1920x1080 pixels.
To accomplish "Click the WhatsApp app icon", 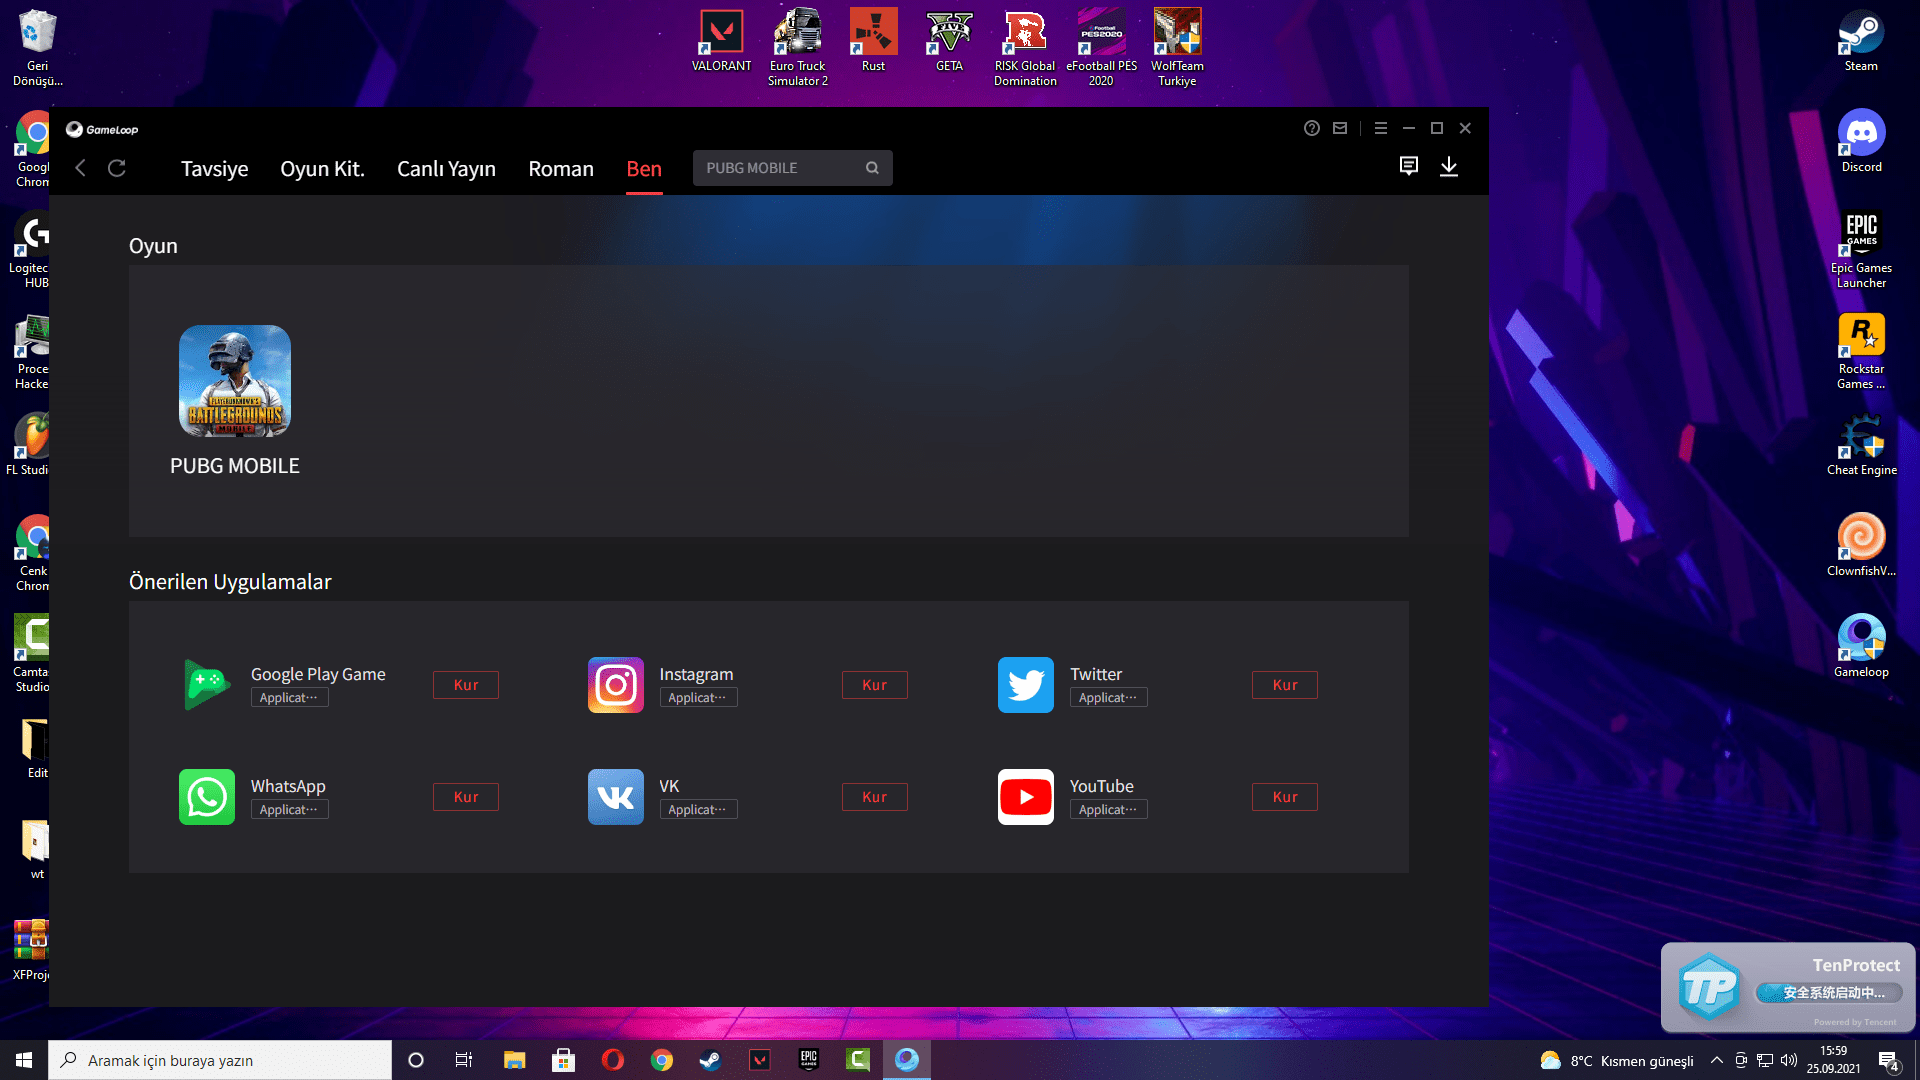I will click(x=207, y=797).
